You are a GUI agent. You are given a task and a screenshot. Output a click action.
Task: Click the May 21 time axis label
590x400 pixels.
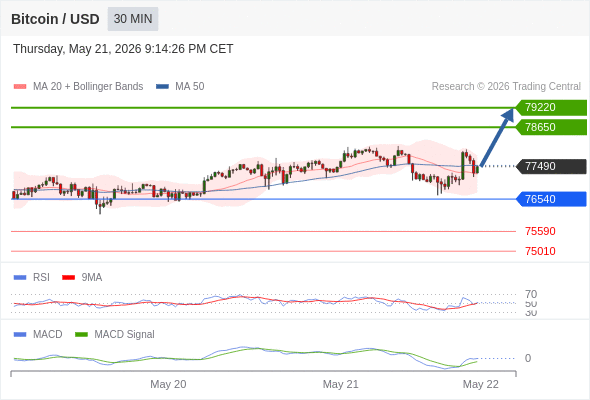(x=341, y=384)
